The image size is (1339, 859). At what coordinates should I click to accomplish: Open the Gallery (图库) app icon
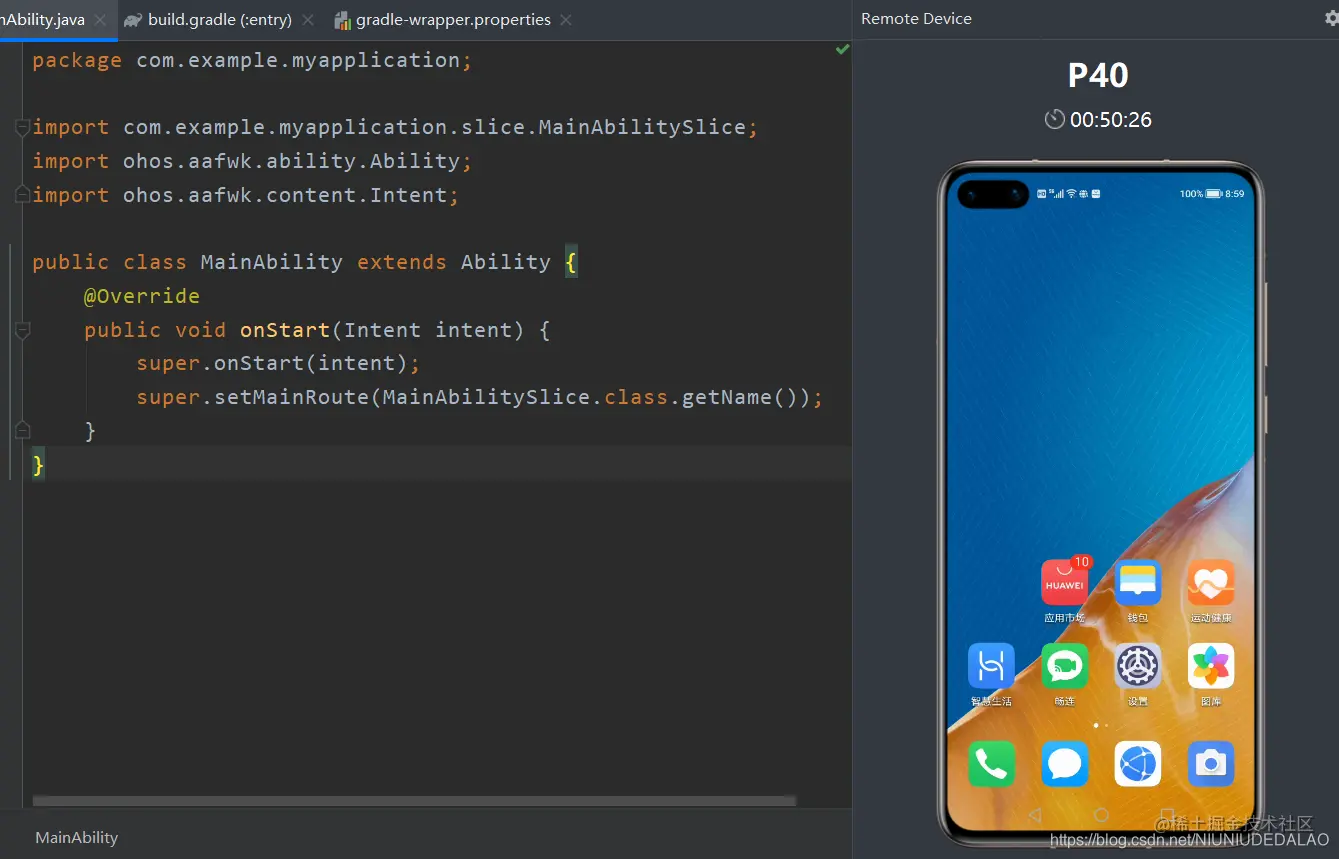click(x=1211, y=666)
